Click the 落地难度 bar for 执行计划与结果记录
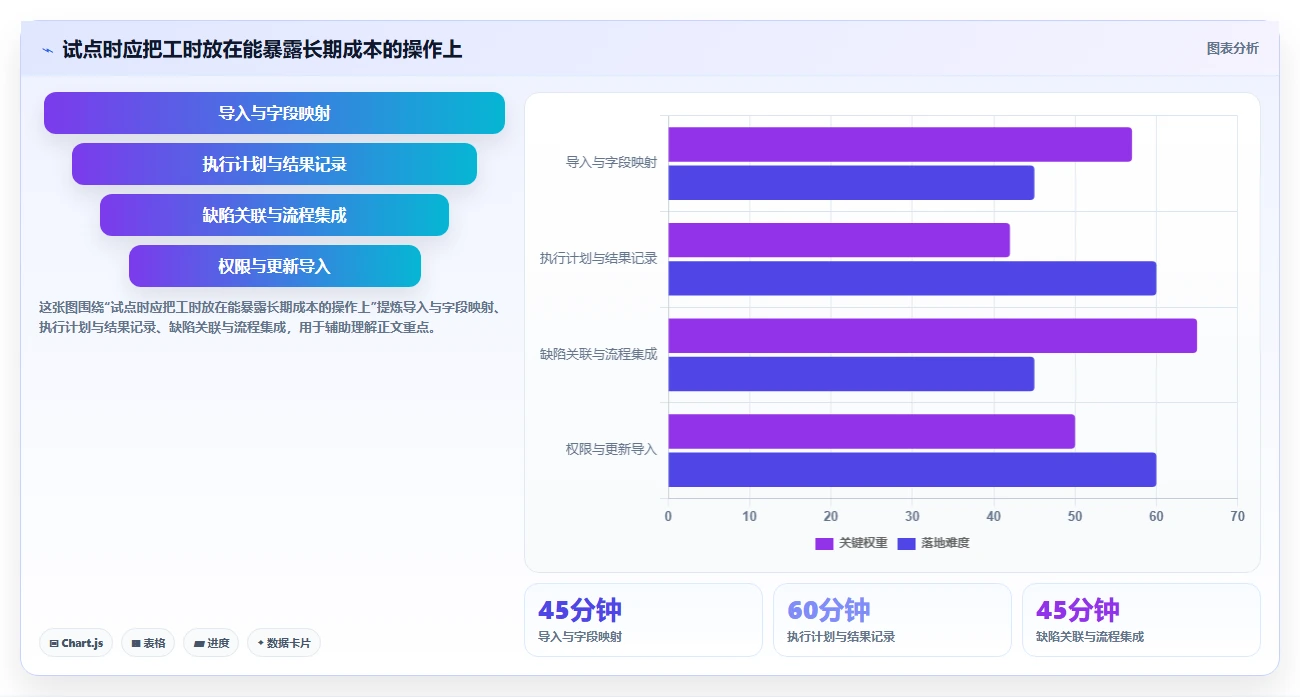 pyautogui.click(x=912, y=278)
